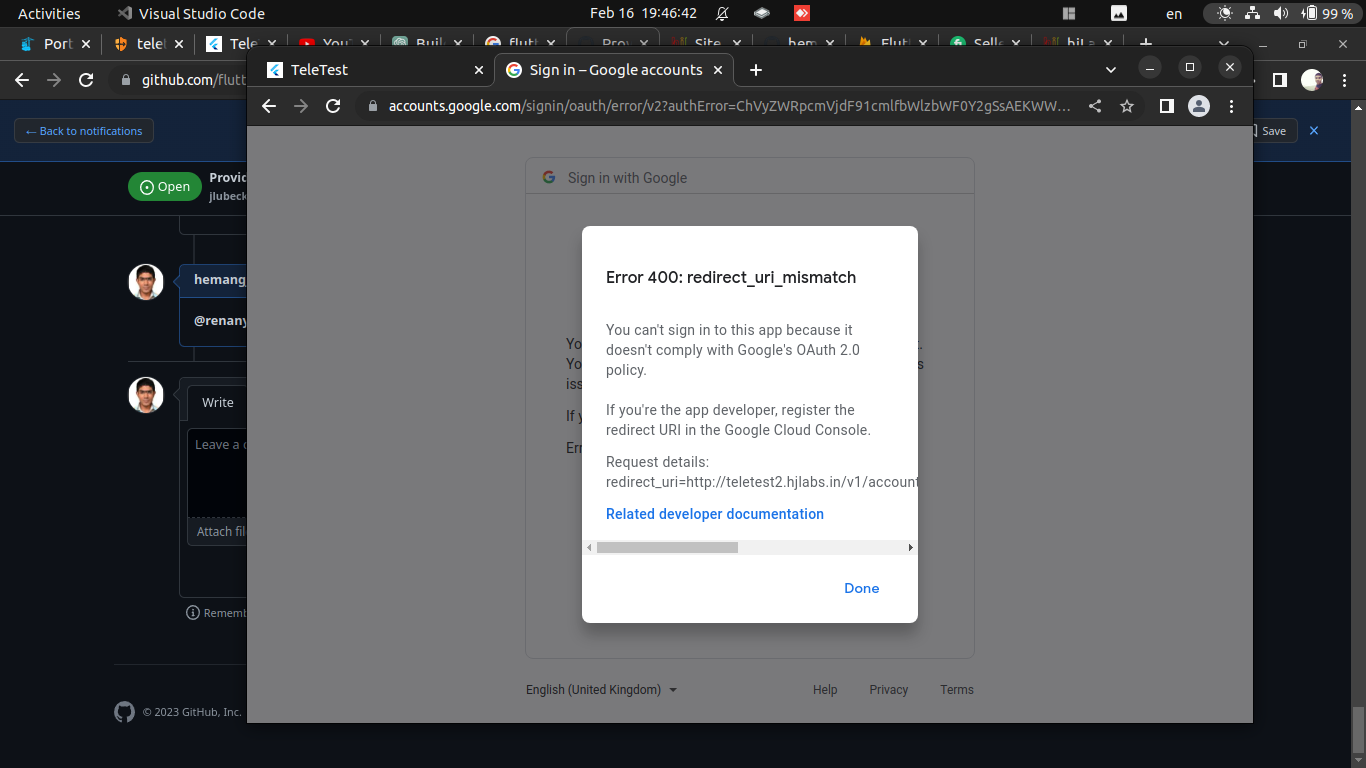Open network settings from the system tray
The image size is (1366, 768).
(x=1253, y=13)
